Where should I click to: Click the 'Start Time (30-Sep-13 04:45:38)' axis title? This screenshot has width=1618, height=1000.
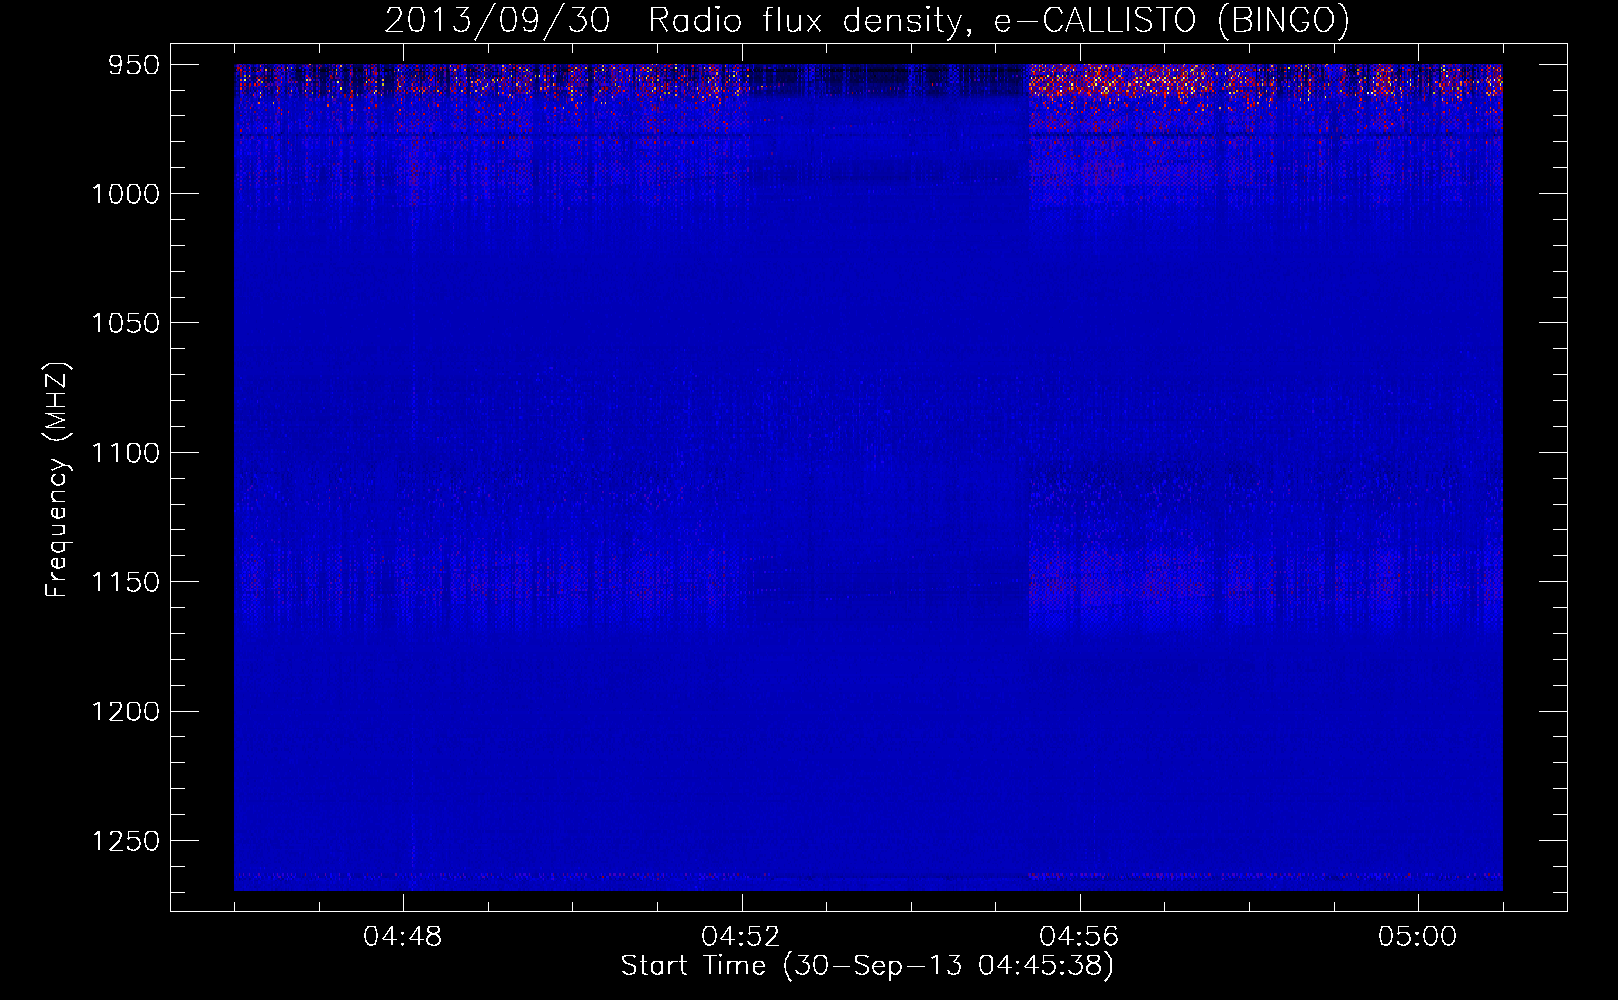click(867, 966)
